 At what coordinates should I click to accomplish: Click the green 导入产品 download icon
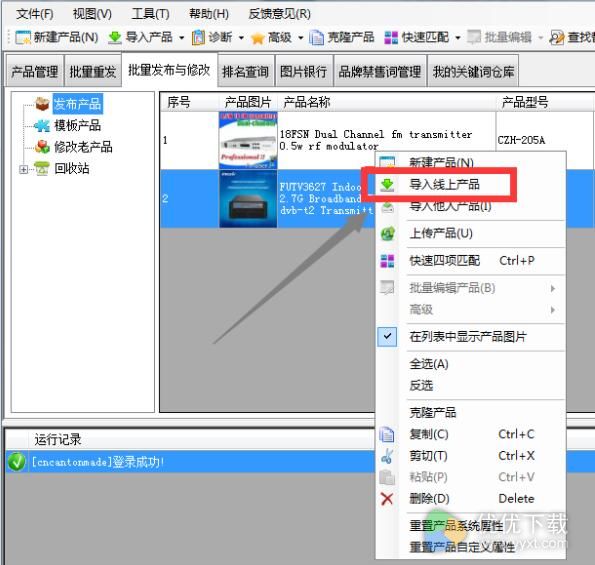coord(114,37)
